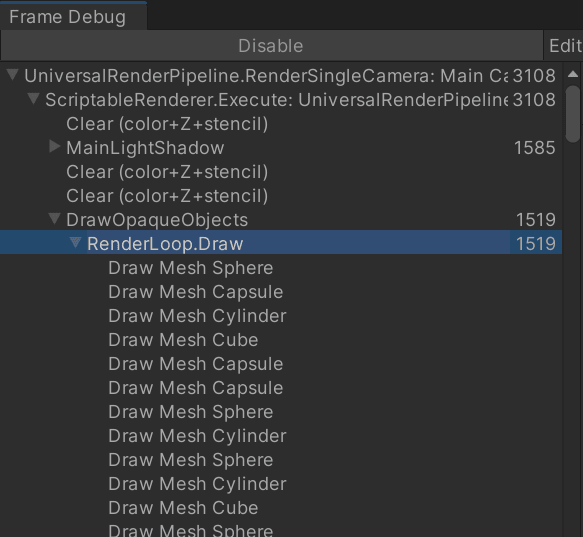Select the DrawOpaqueObjects row
Image resolution: width=583 pixels, height=537 pixels.
coord(281,220)
